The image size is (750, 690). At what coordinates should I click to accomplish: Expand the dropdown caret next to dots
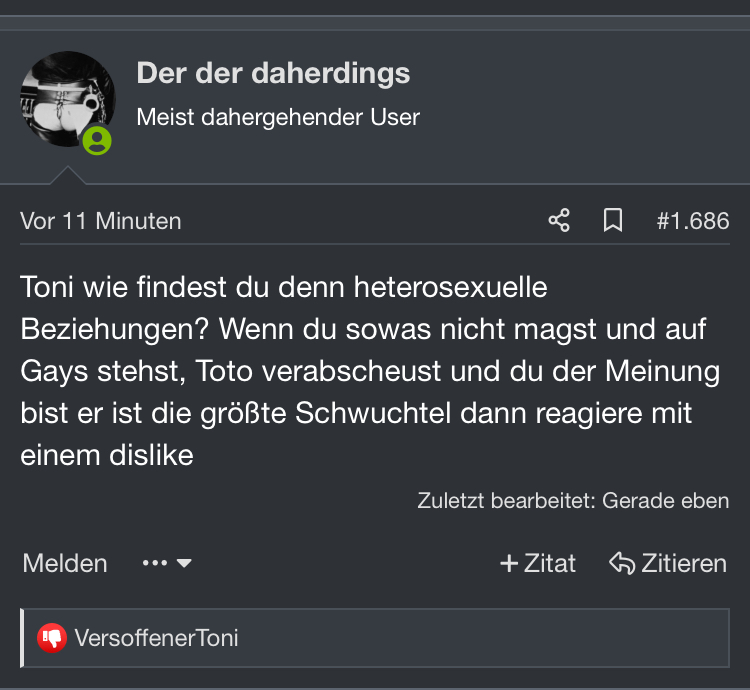click(184, 563)
